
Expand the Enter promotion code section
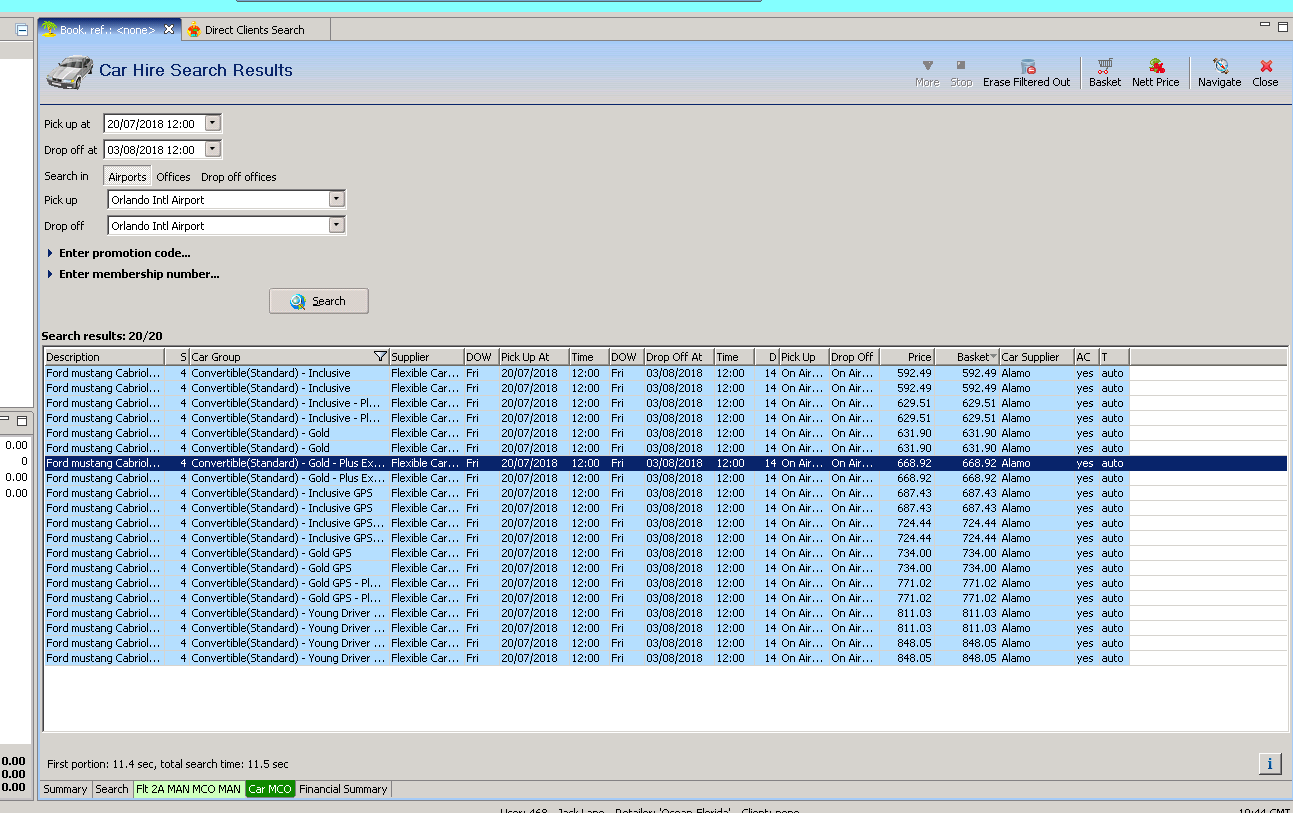[119, 253]
